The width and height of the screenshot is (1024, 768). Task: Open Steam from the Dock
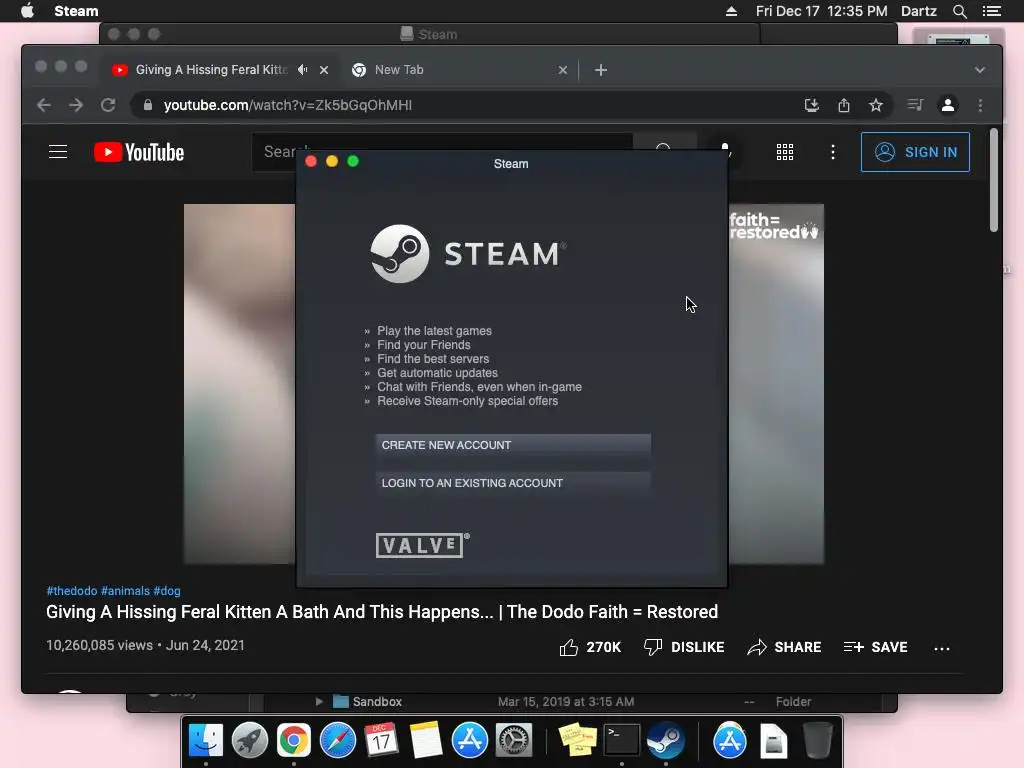(665, 741)
